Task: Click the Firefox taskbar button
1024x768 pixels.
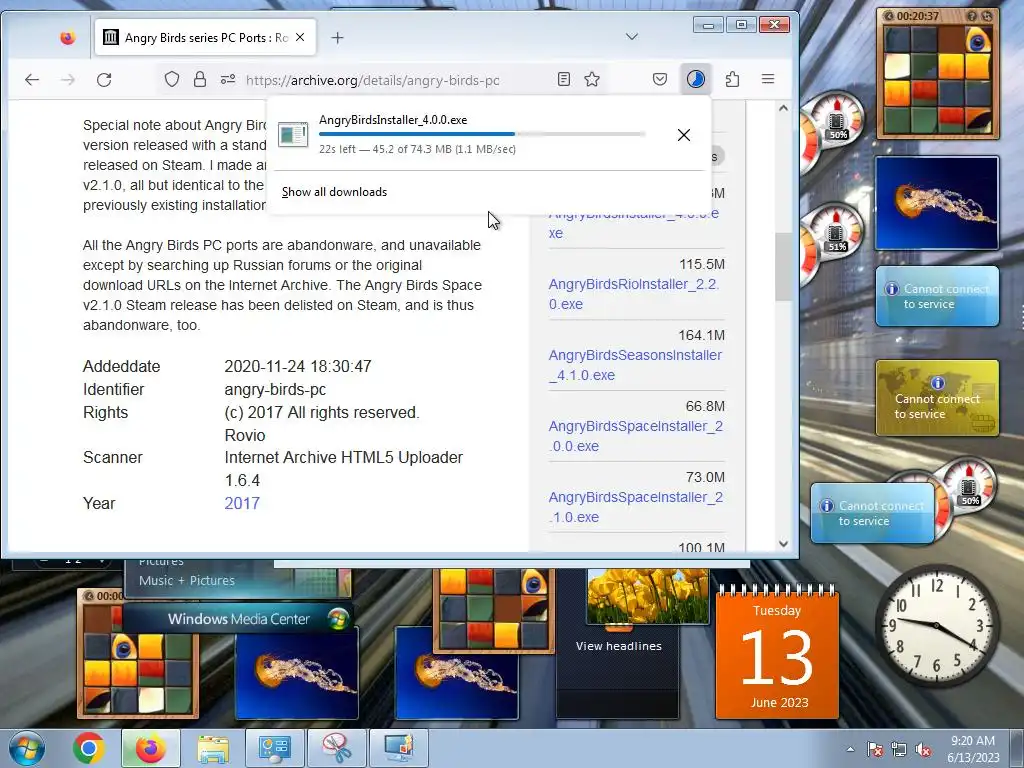Action: 150,748
